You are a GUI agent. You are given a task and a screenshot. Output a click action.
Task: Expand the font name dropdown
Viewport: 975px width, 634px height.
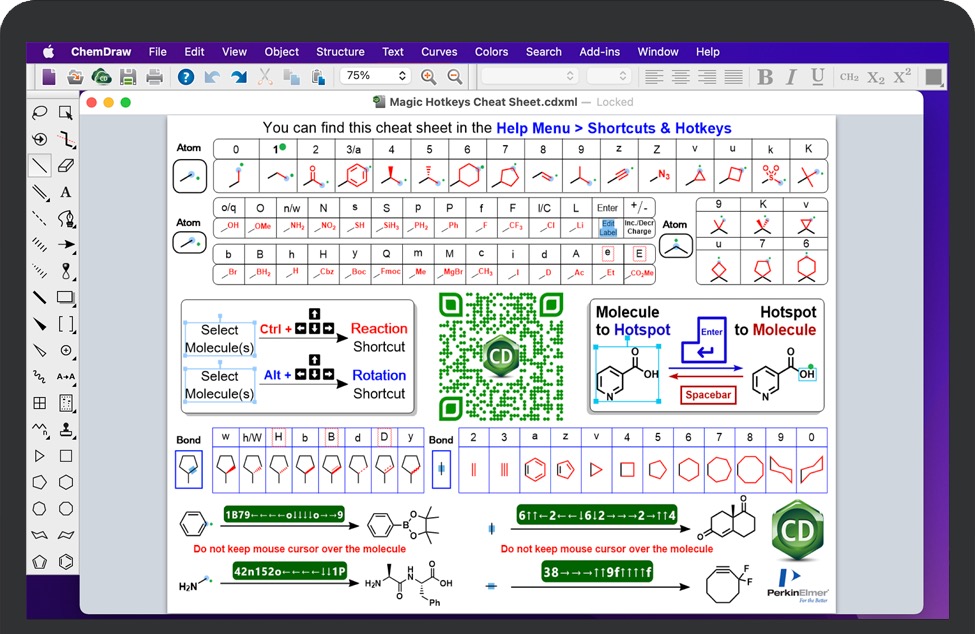528,76
